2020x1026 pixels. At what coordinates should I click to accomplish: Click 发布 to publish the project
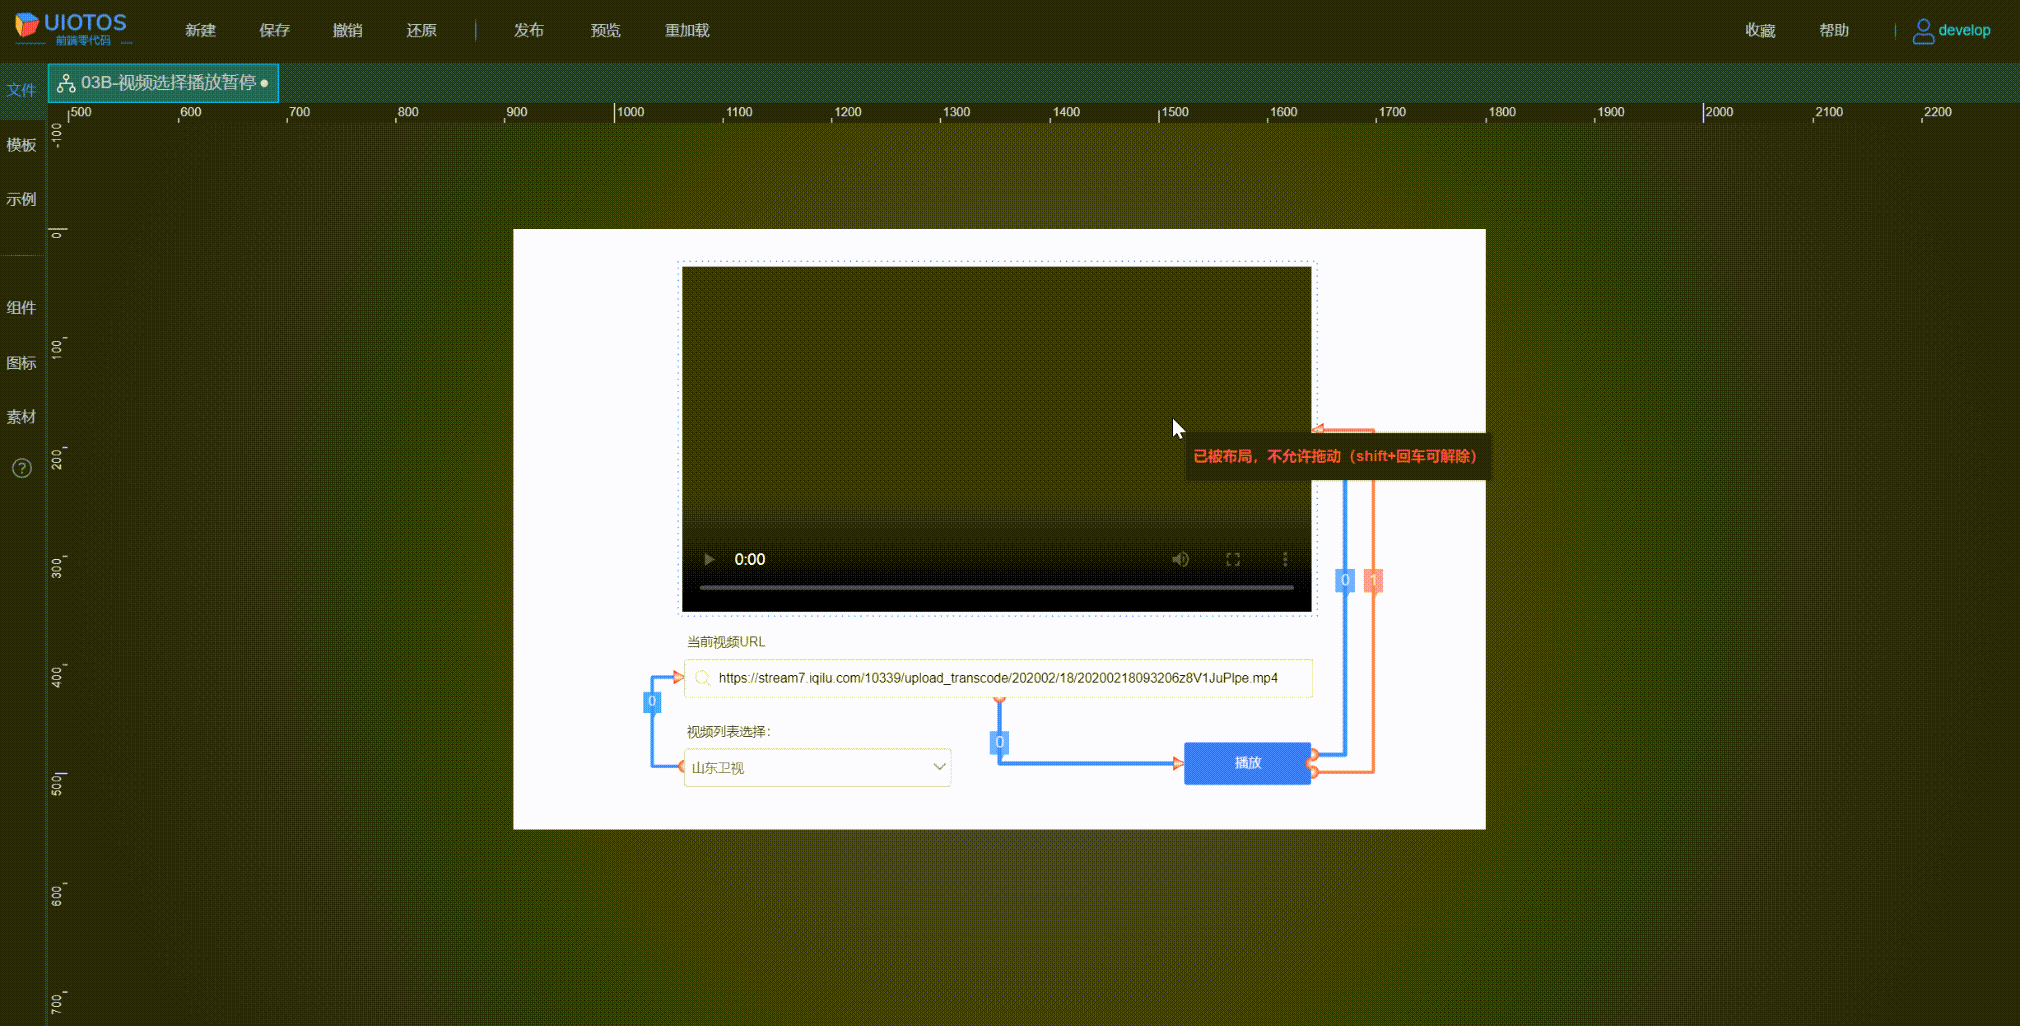click(529, 30)
